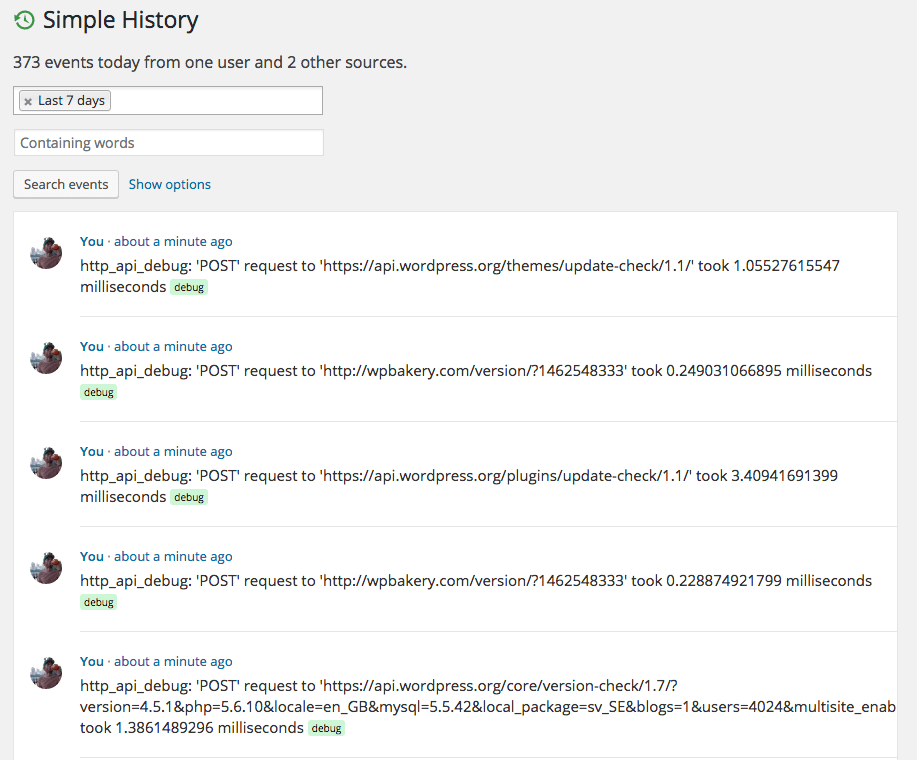Screen dimensions: 917x760
Task: Click debug tag on wpbakery 0.249031066895 event
Action: point(98,392)
